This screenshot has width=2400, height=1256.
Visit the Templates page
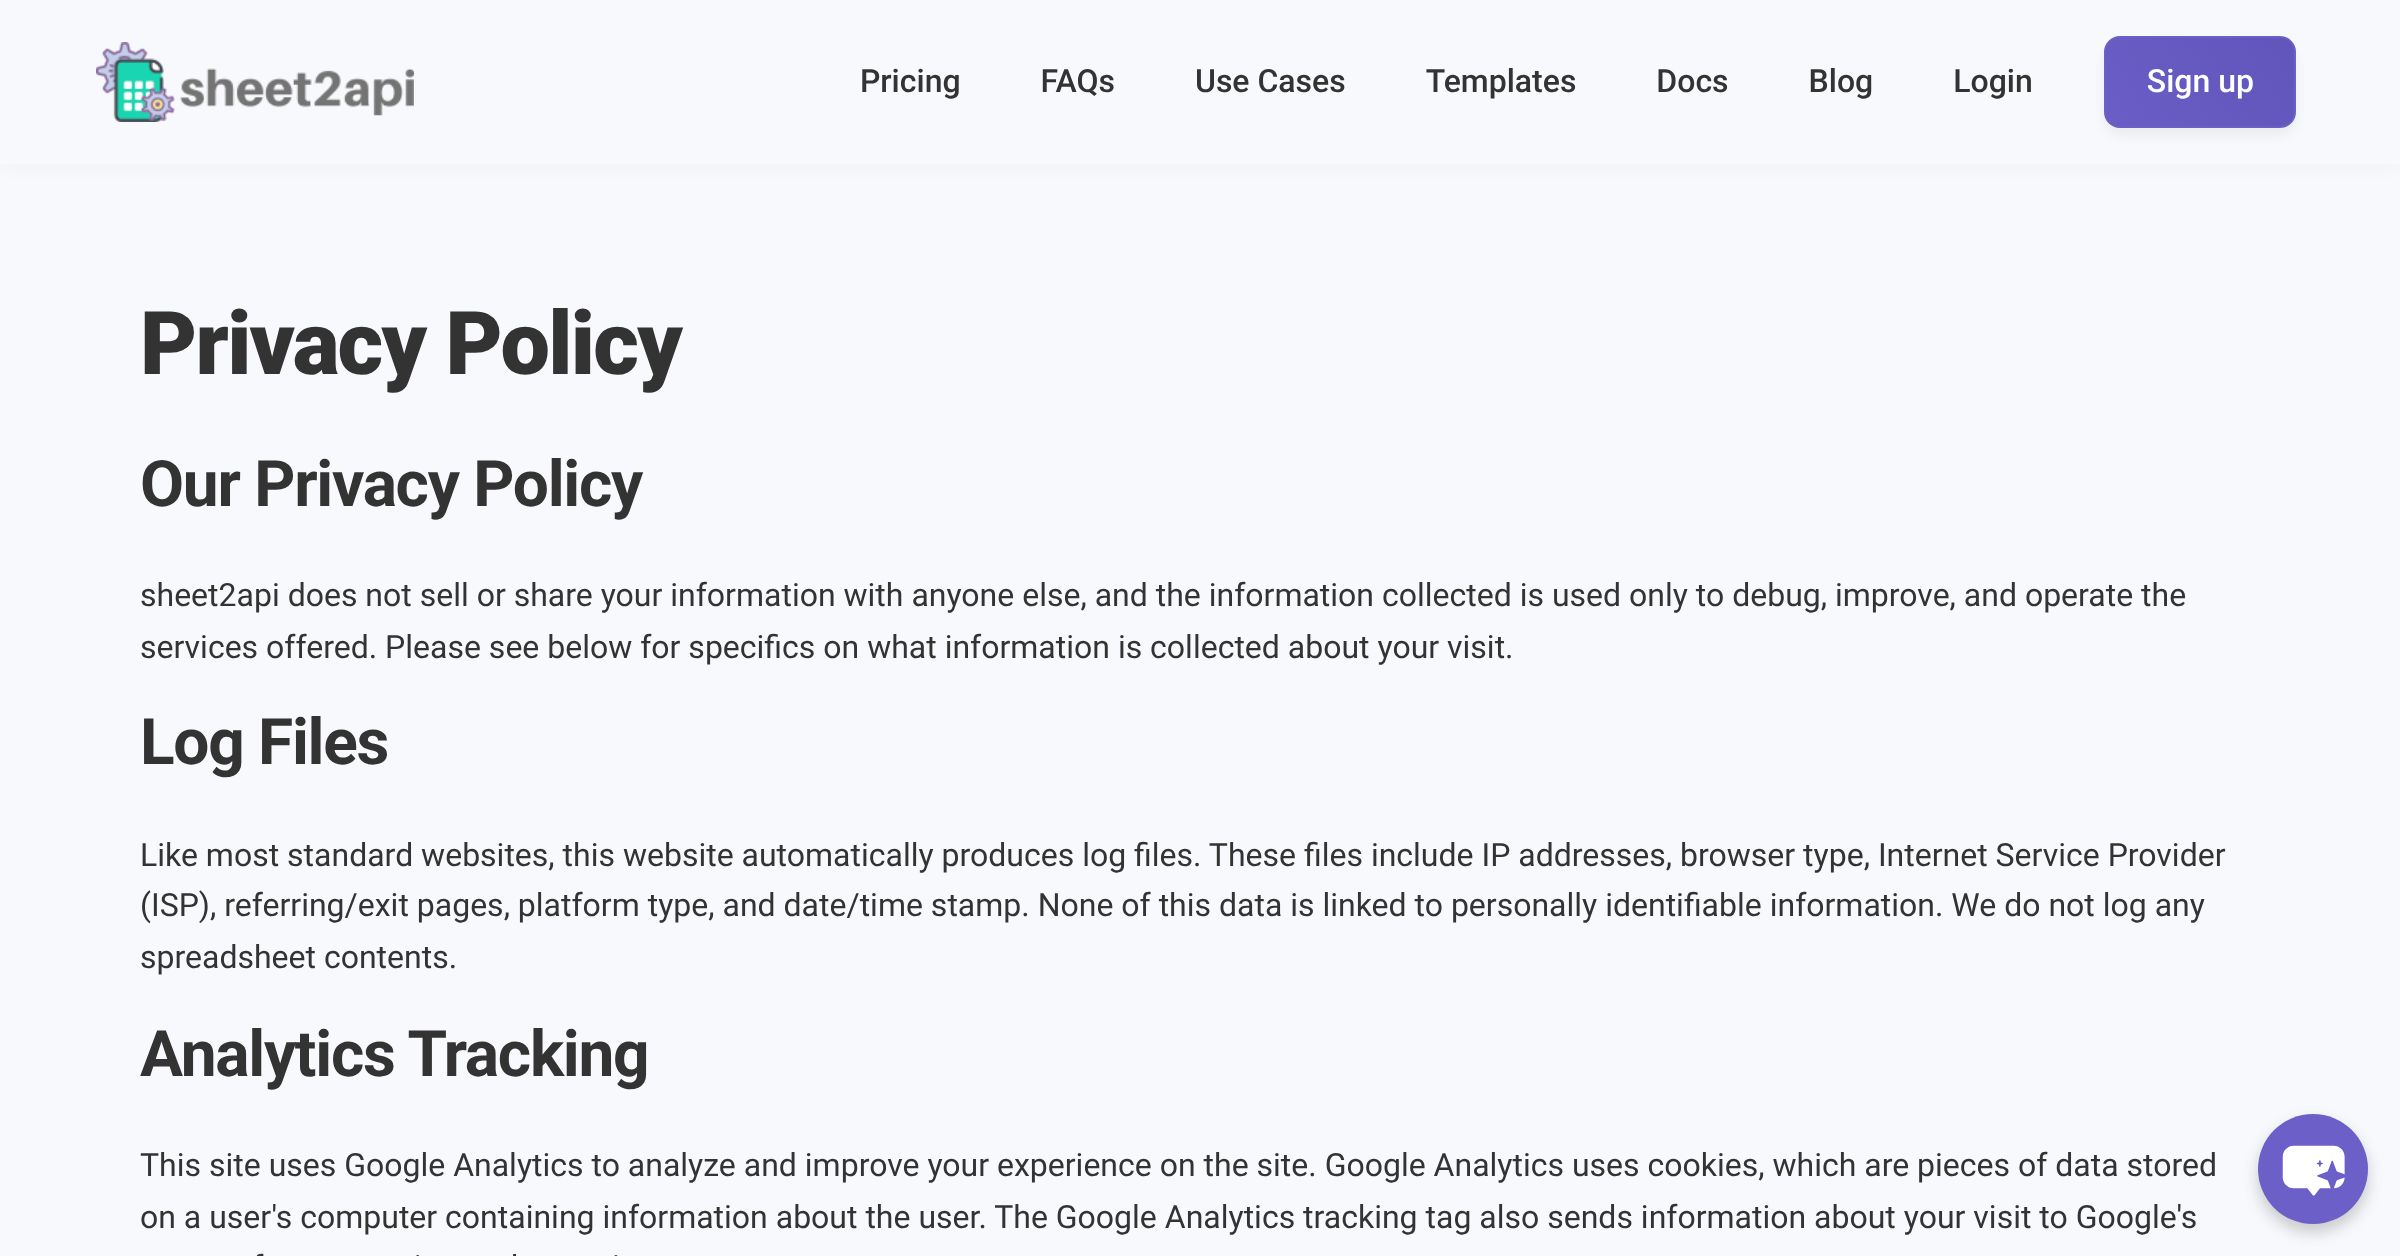pyautogui.click(x=1502, y=81)
